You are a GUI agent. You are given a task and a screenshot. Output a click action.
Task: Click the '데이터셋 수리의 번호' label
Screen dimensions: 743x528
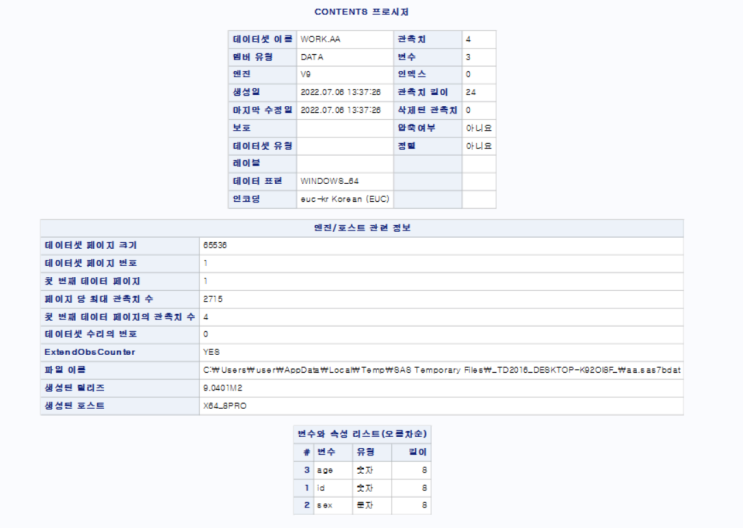pos(91,334)
